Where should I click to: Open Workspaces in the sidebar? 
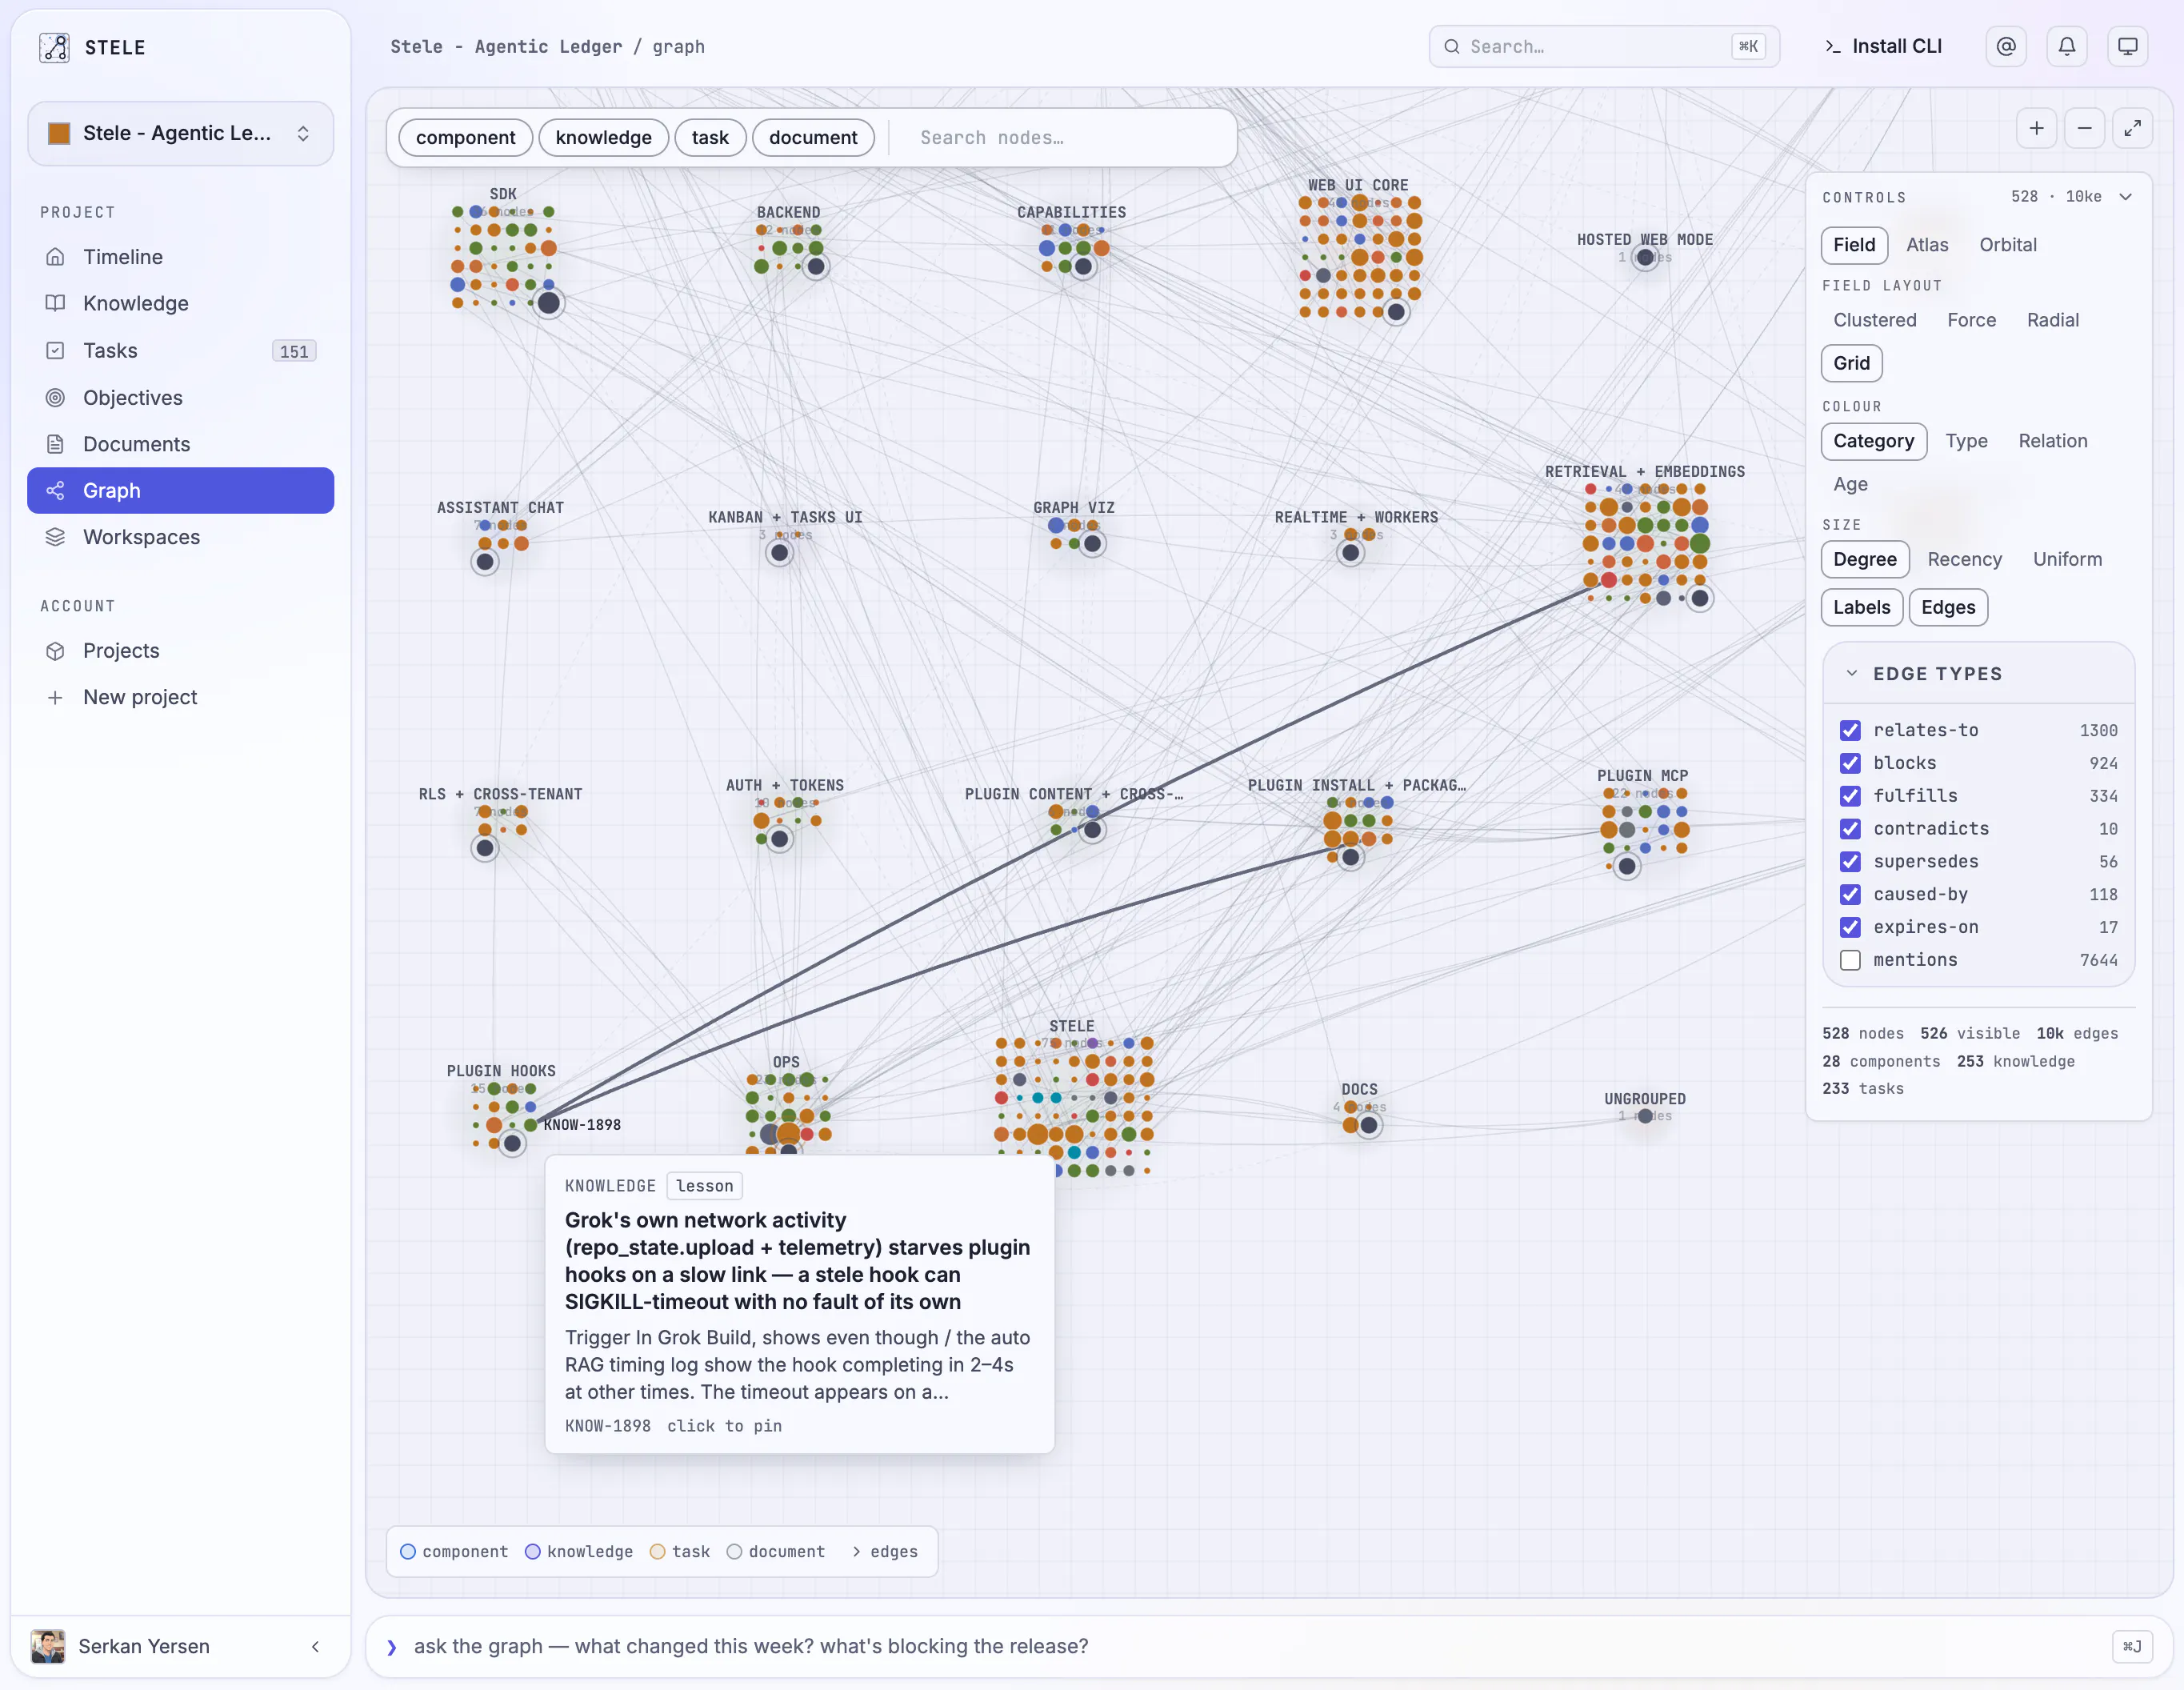180,537
